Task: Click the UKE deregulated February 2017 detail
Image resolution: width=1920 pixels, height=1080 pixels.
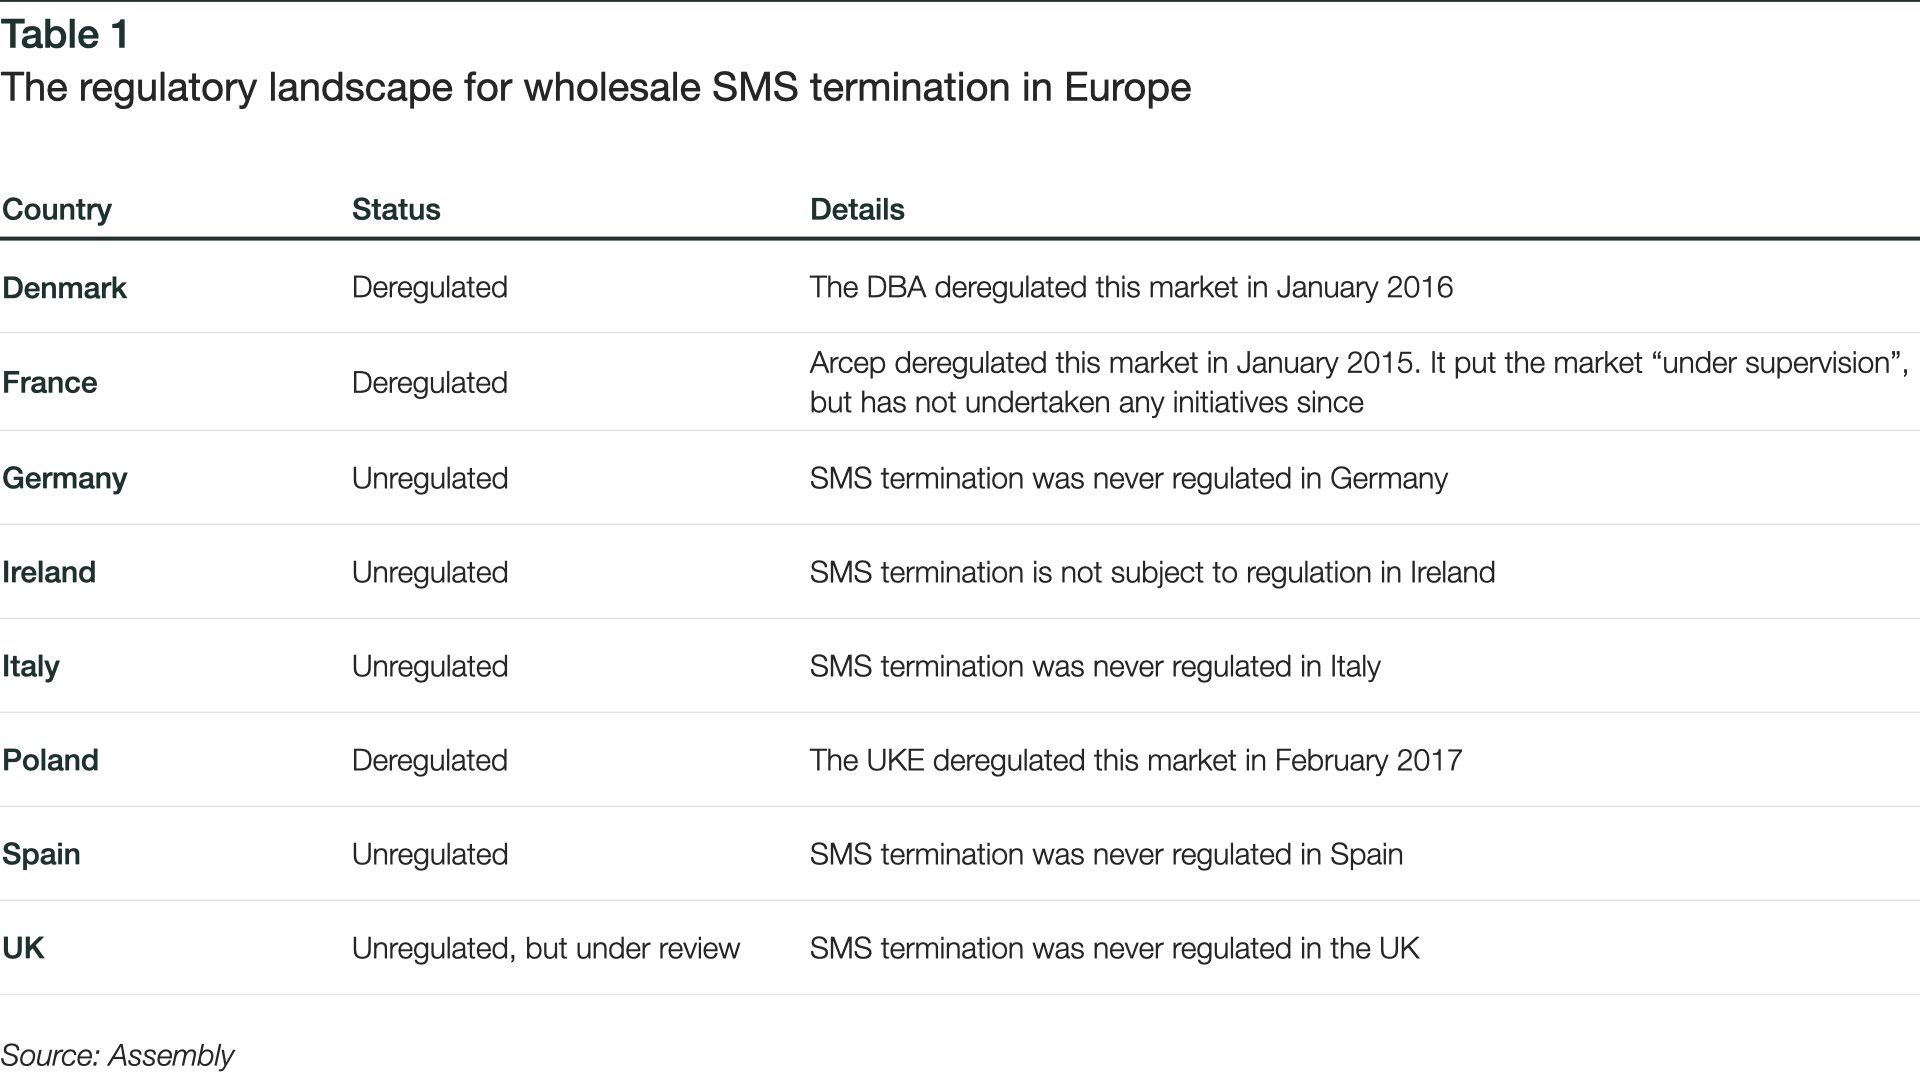Action: point(1136,760)
